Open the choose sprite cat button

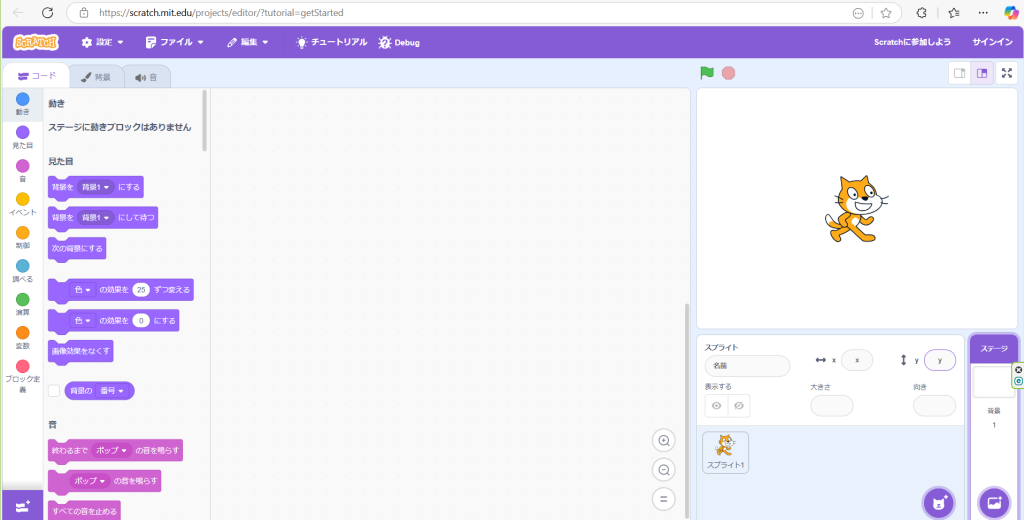(938, 502)
